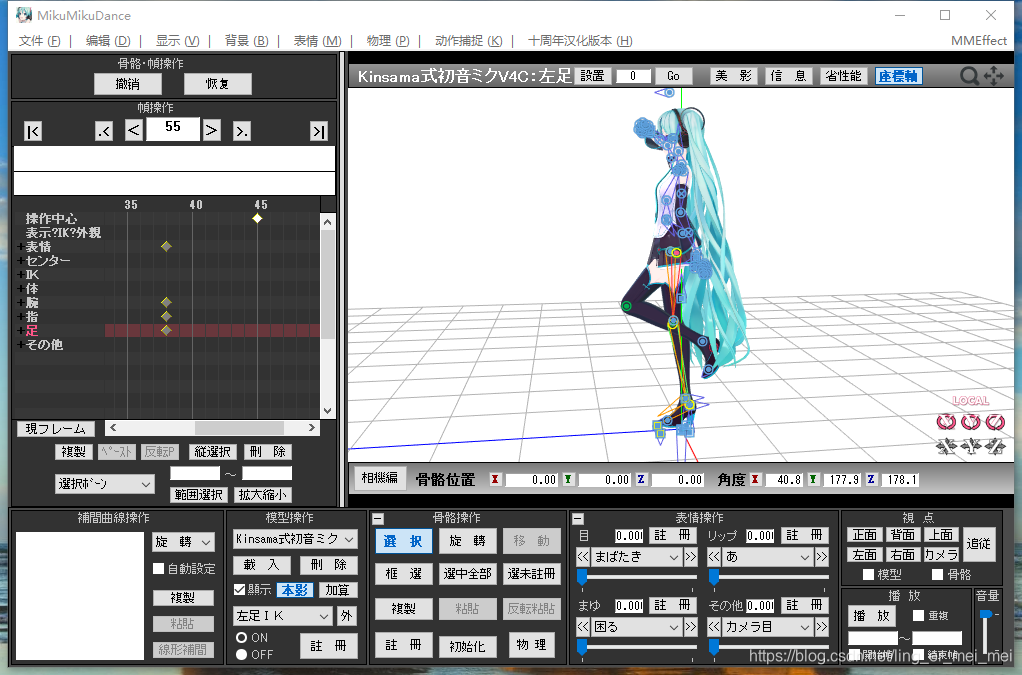The width and height of the screenshot is (1022, 675).
Task: Jump to the first frame button
Action: pyautogui.click(x=33, y=131)
